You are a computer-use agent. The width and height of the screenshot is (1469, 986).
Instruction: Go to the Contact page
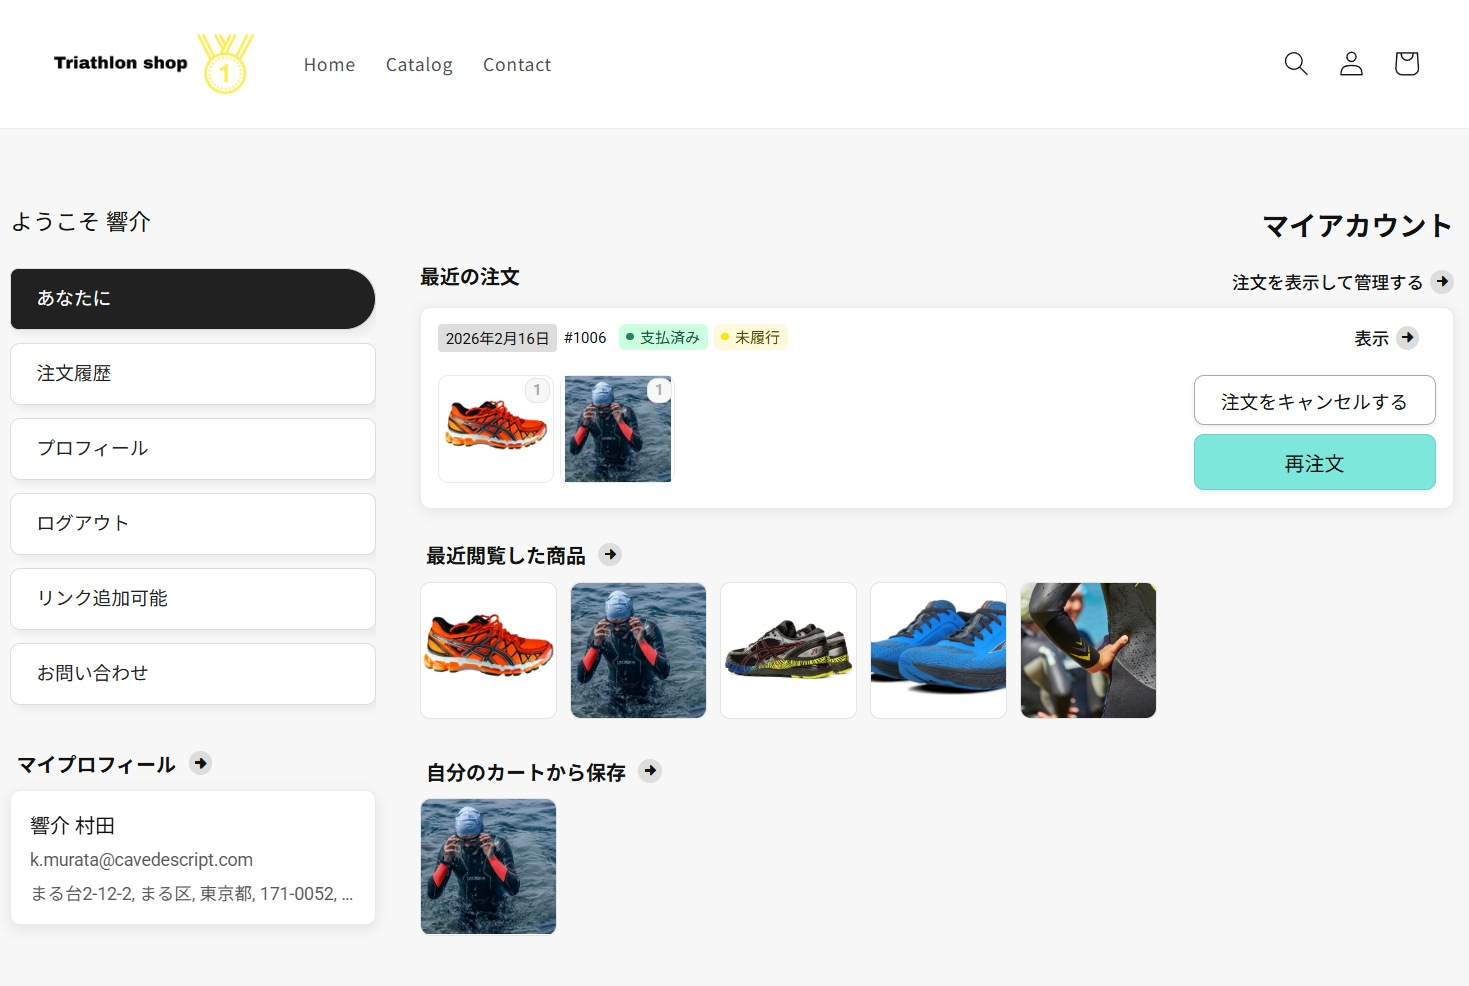pos(516,65)
